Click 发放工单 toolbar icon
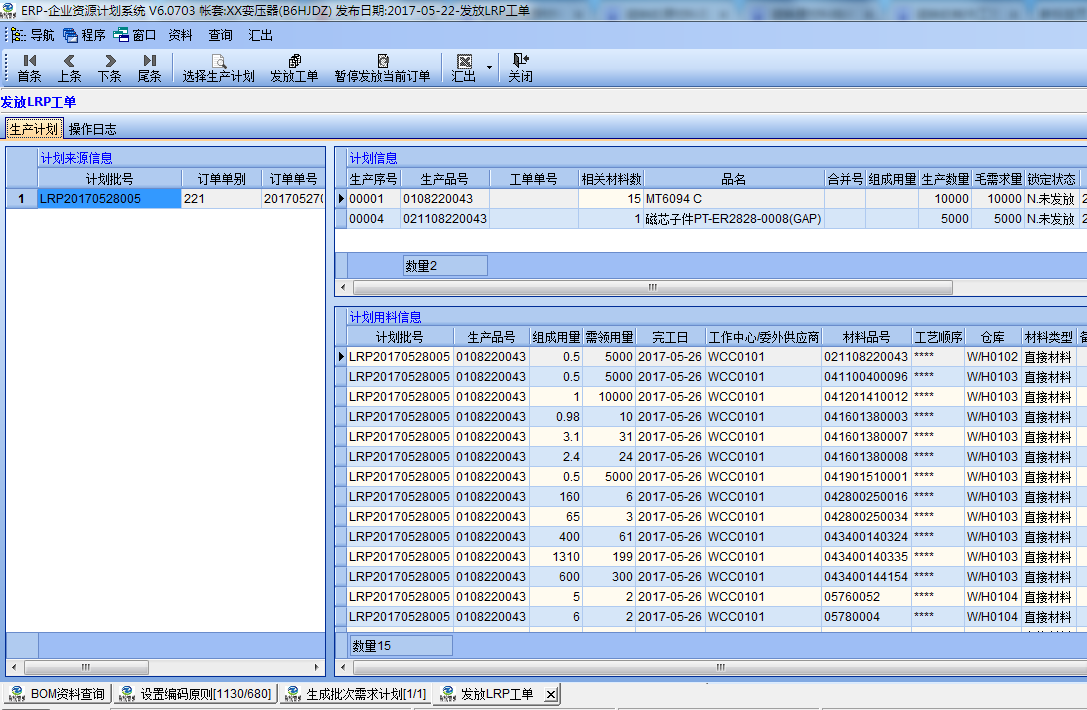This screenshot has width=1087, height=710. 294,68
